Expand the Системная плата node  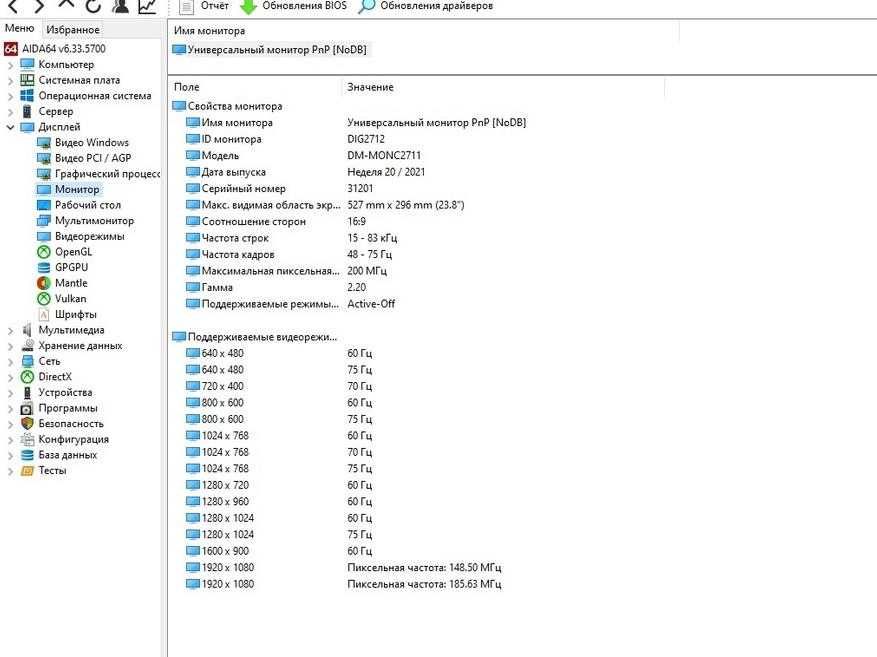point(10,81)
